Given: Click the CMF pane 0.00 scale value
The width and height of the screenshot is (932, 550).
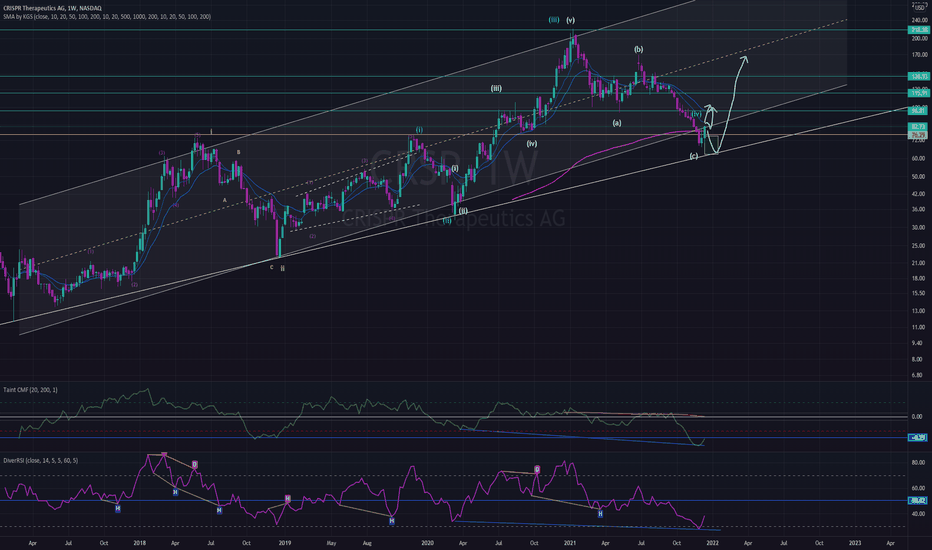Looking at the screenshot, I should coord(917,416).
